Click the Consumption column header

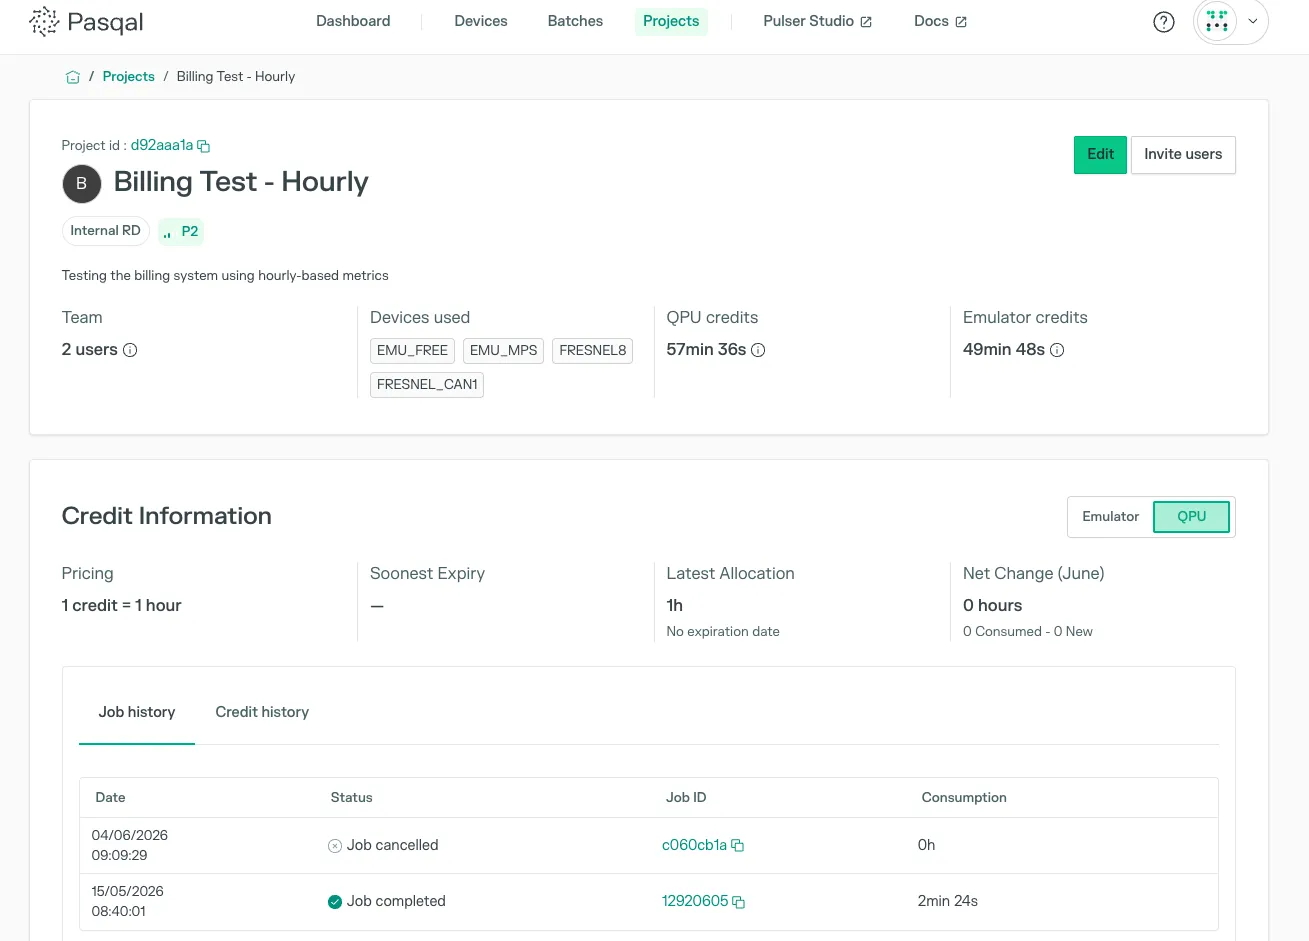[964, 798]
